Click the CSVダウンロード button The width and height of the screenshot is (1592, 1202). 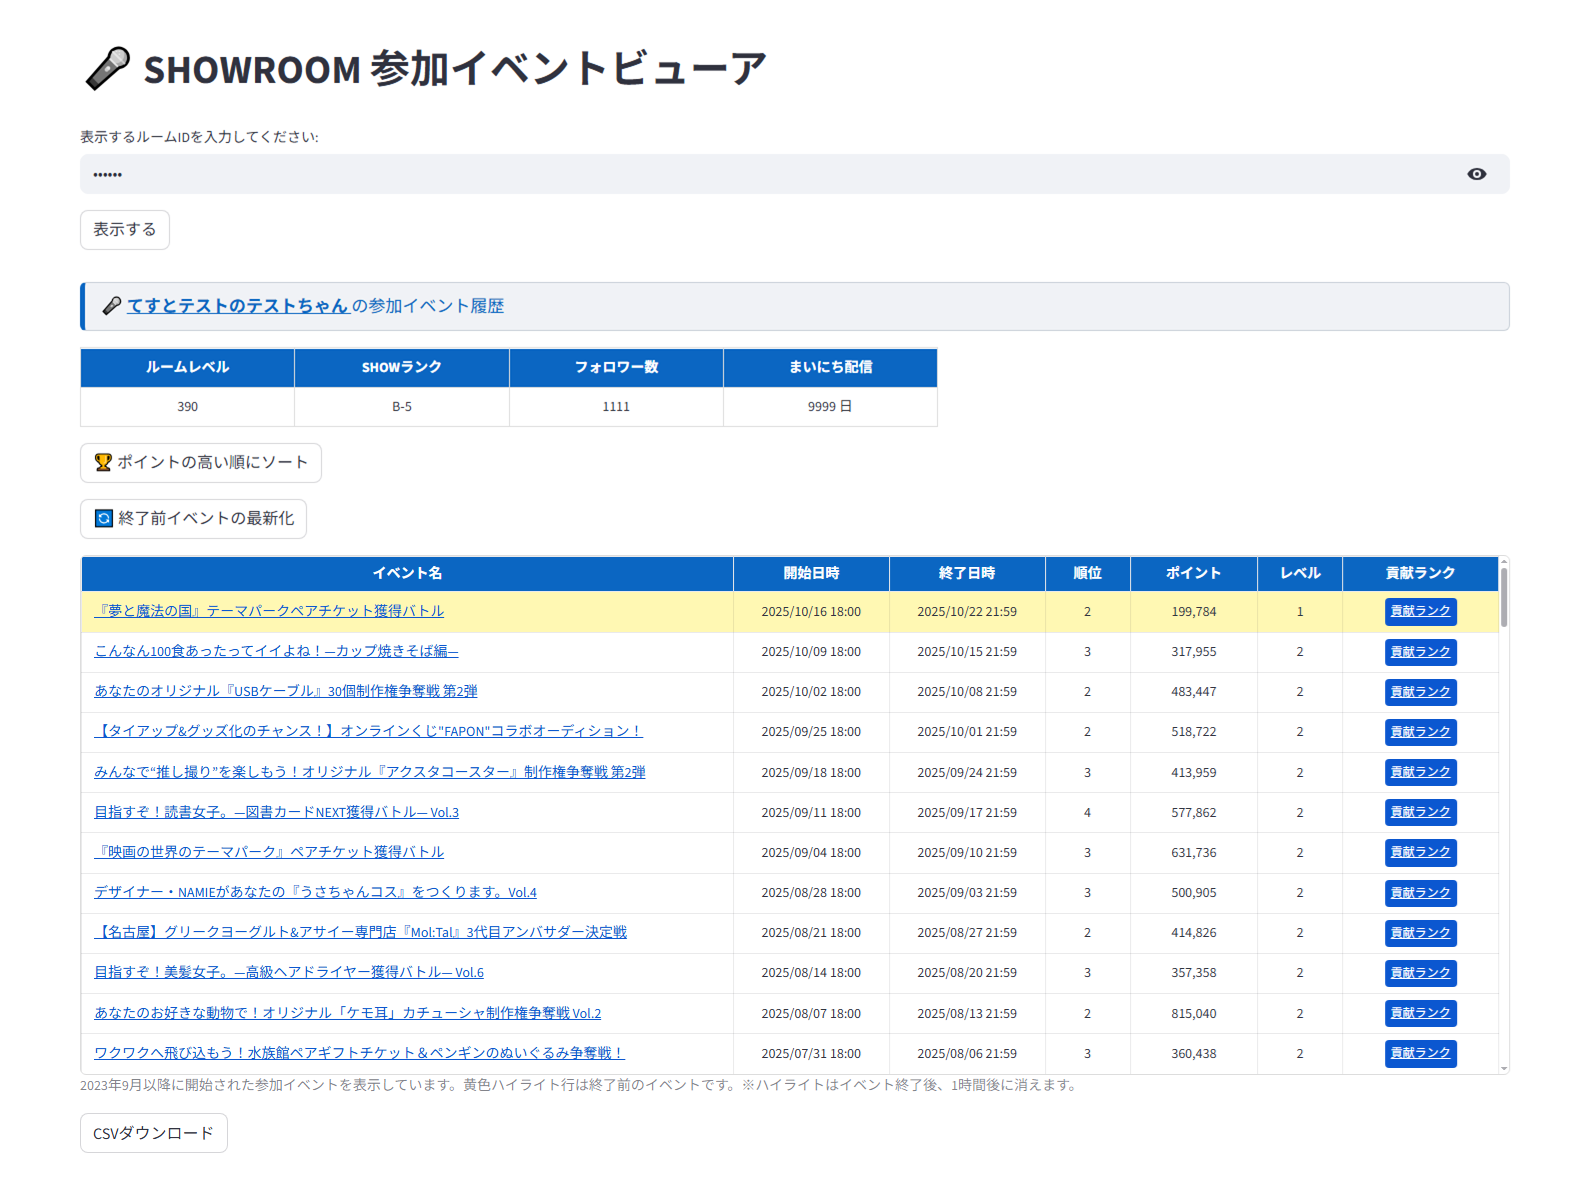tap(154, 1133)
